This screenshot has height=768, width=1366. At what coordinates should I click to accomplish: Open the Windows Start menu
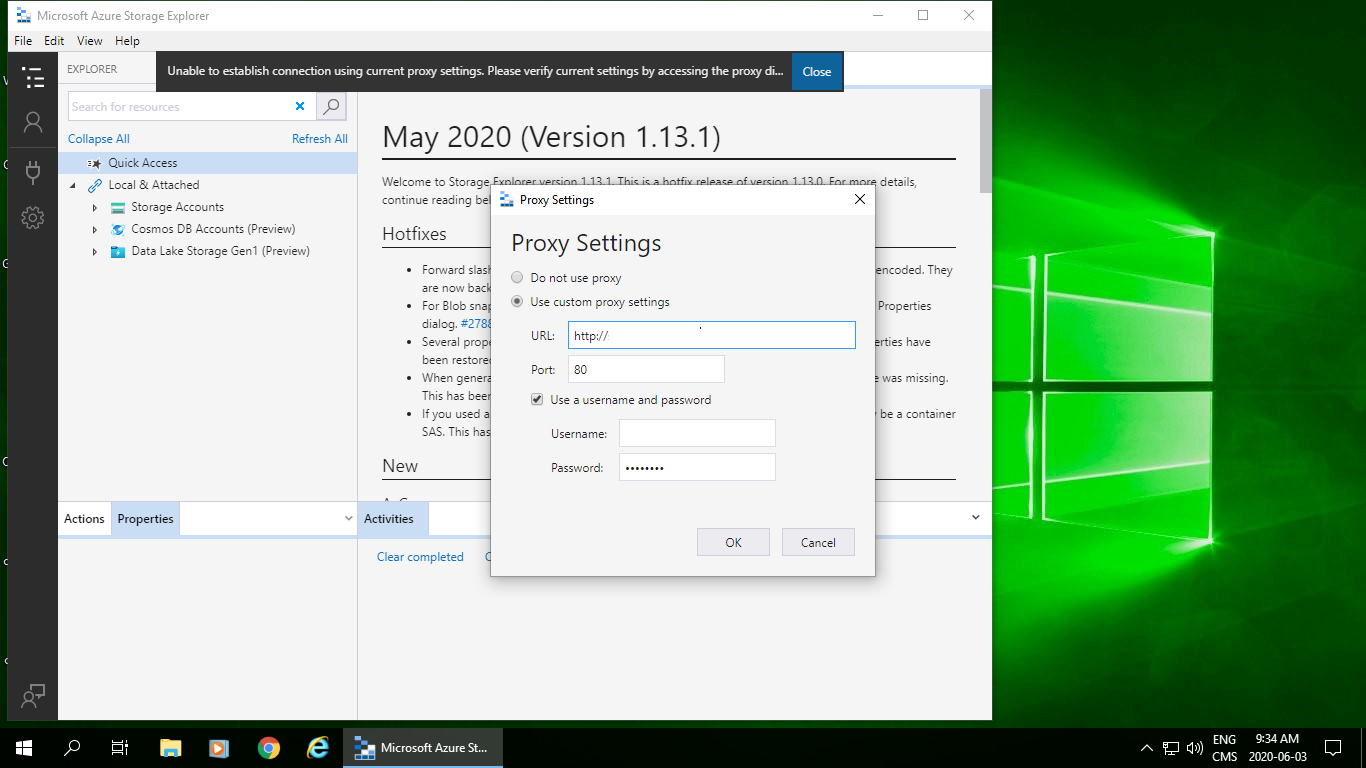pyautogui.click(x=23, y=748)
